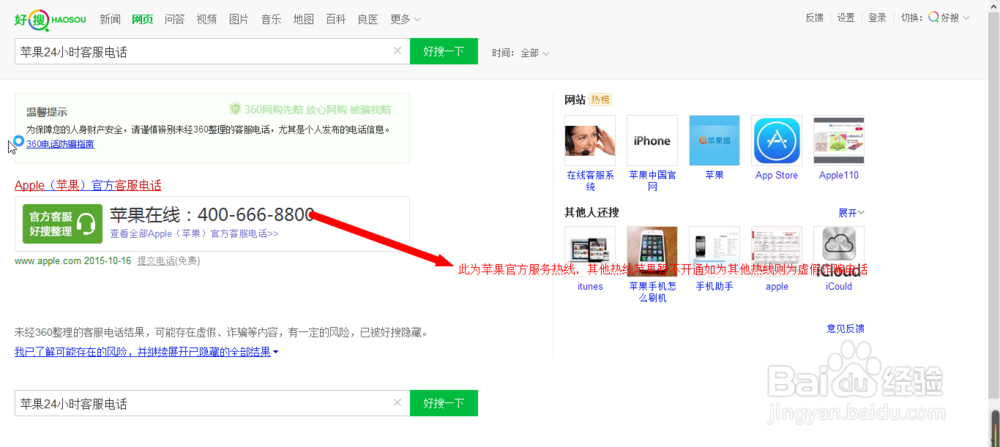The height and width of the screenshot is (447, 1000).
Task: Open the 在线客服系统 text link
Action: pyautogui.click(x=590, y=181)
